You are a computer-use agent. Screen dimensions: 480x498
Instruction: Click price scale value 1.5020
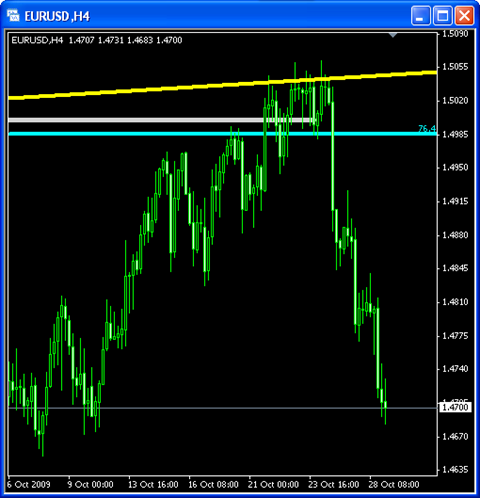(455, 101)
